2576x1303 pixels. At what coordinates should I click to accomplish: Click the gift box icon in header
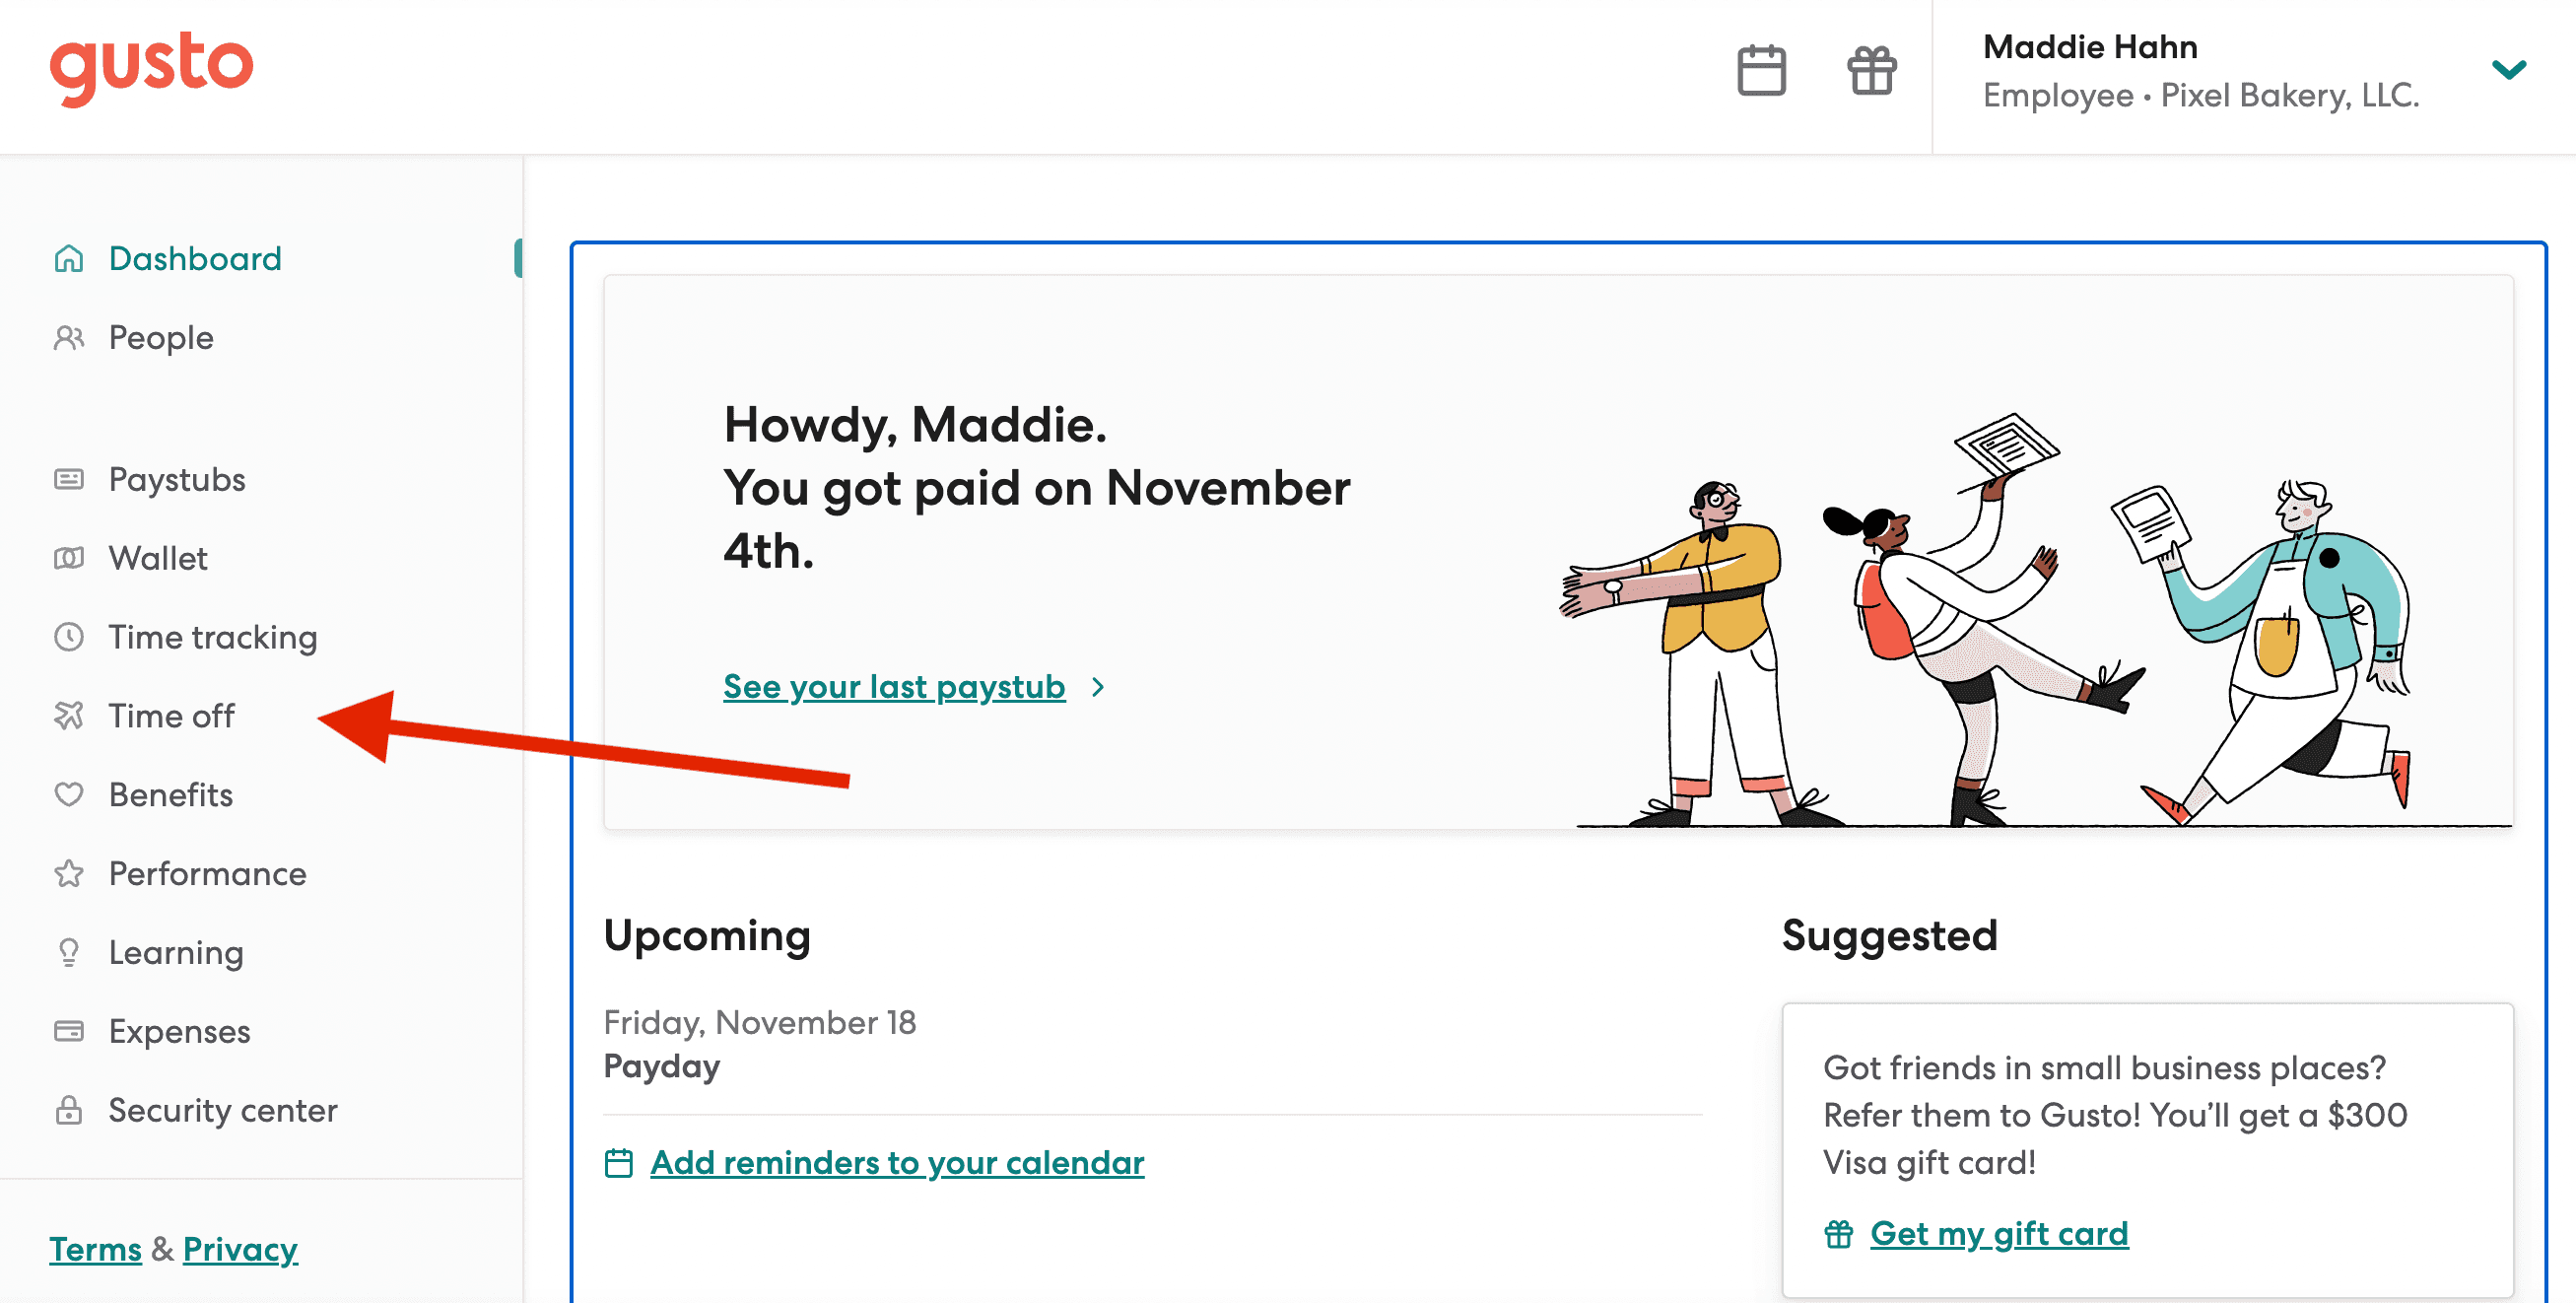[x=1871, y=70]
